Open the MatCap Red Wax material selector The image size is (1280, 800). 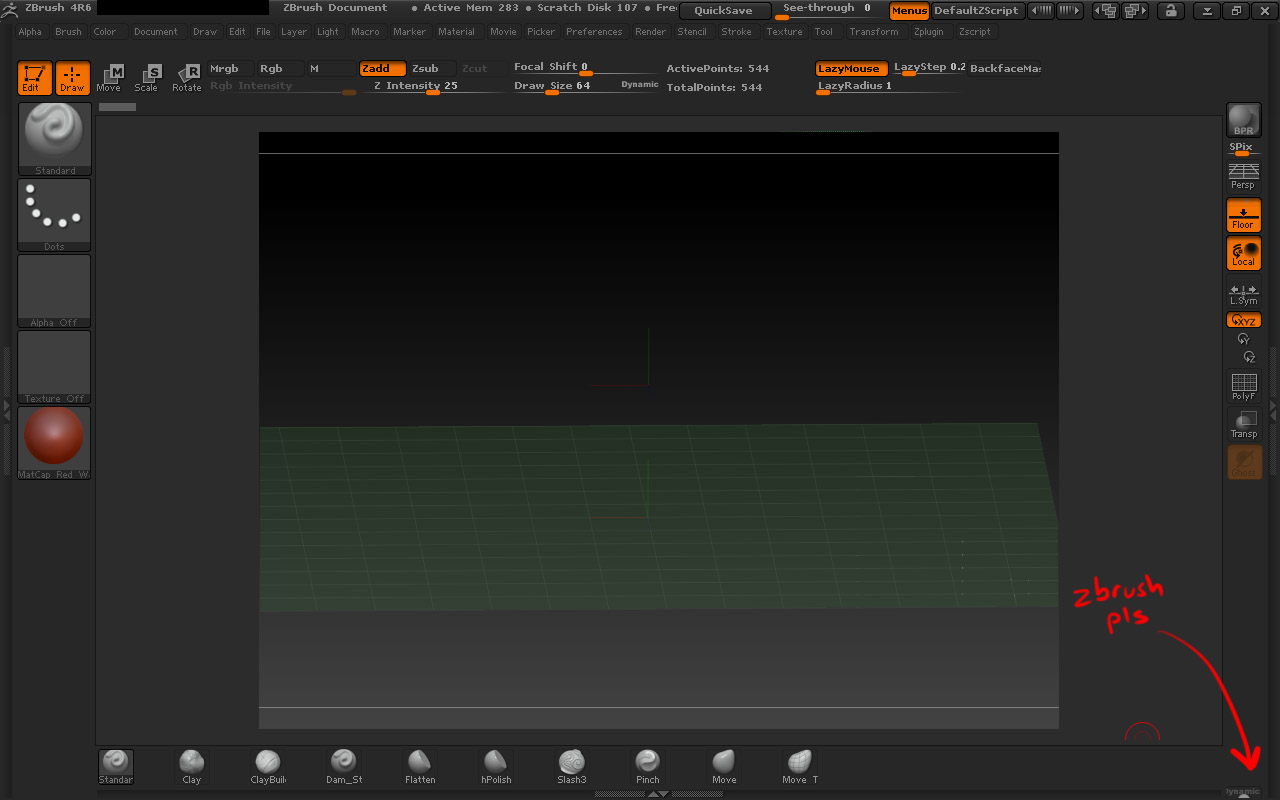click(x=54, y=443)
